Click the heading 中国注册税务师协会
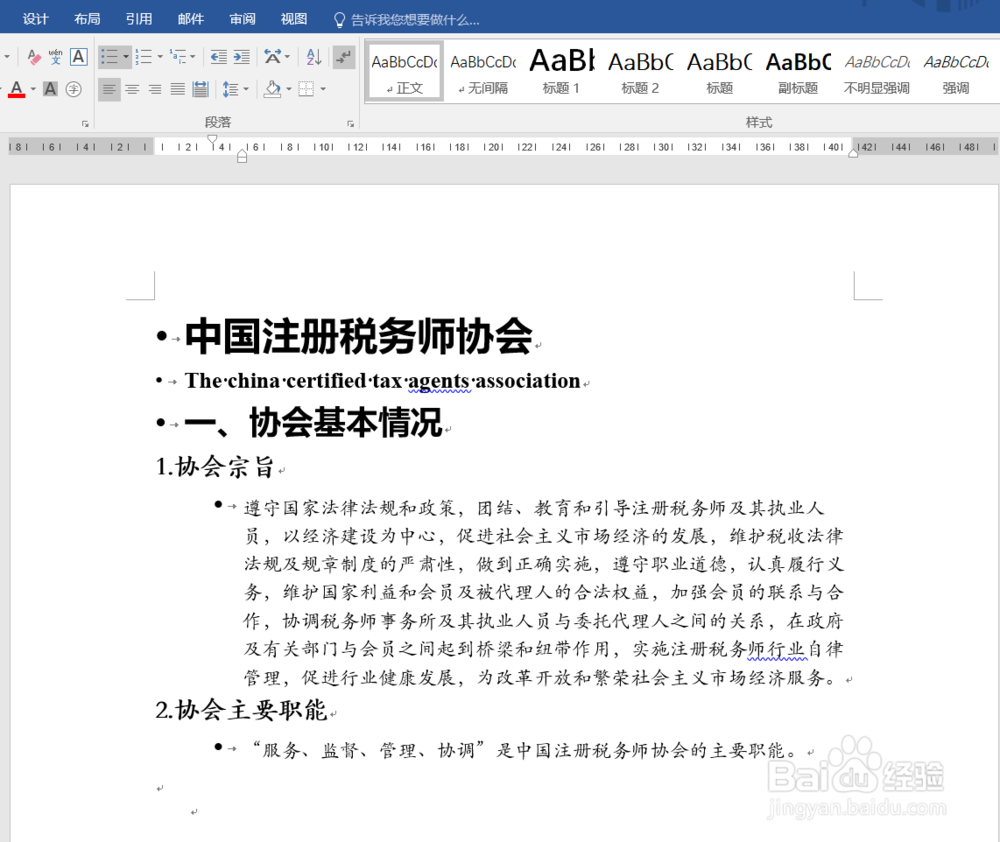The width and height of the screenshot is (1000, 842). coord(359,336)
